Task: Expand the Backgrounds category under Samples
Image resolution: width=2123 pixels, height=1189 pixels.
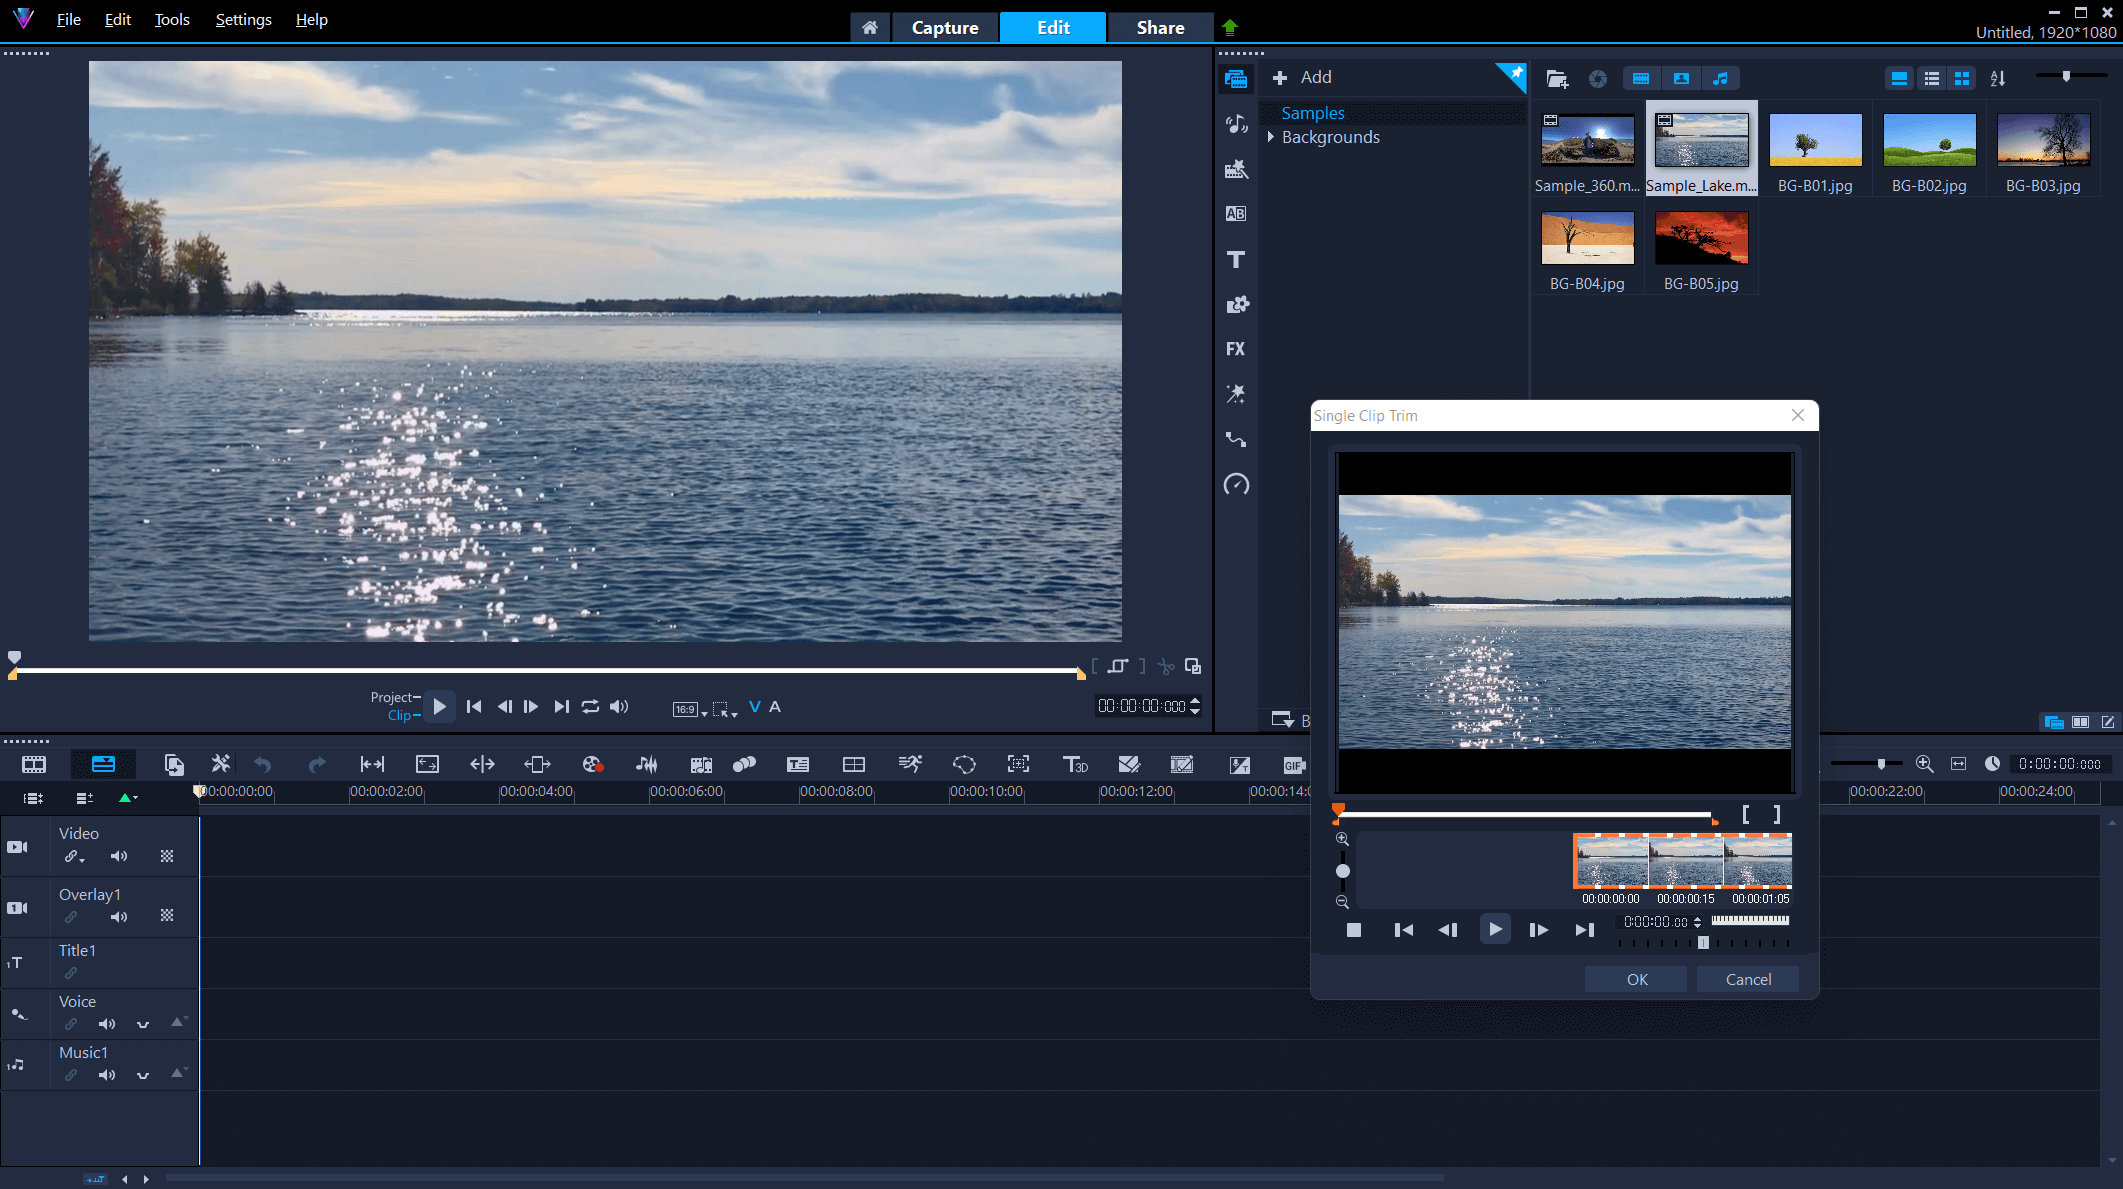Action: click(x=1270, y=137)
